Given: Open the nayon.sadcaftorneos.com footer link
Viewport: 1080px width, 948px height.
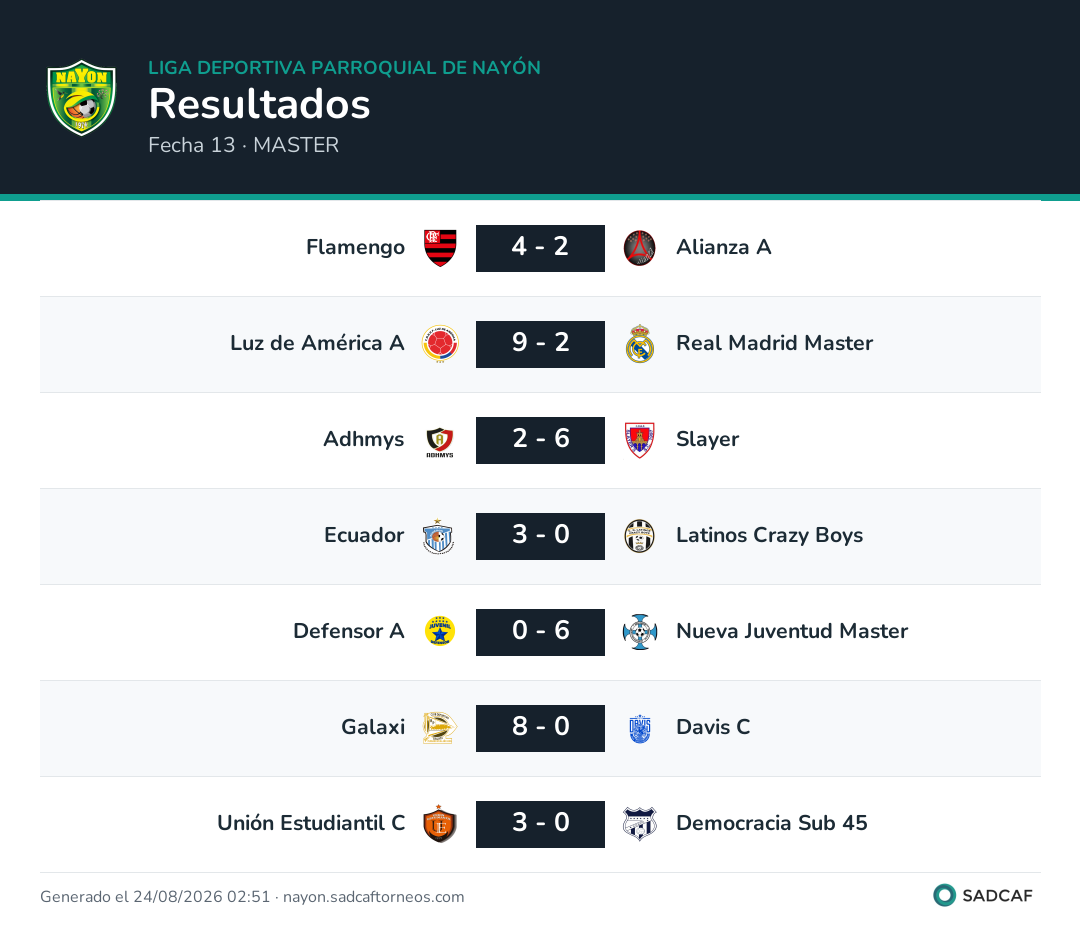Looking at the screenshot, I should pos(373,897).
